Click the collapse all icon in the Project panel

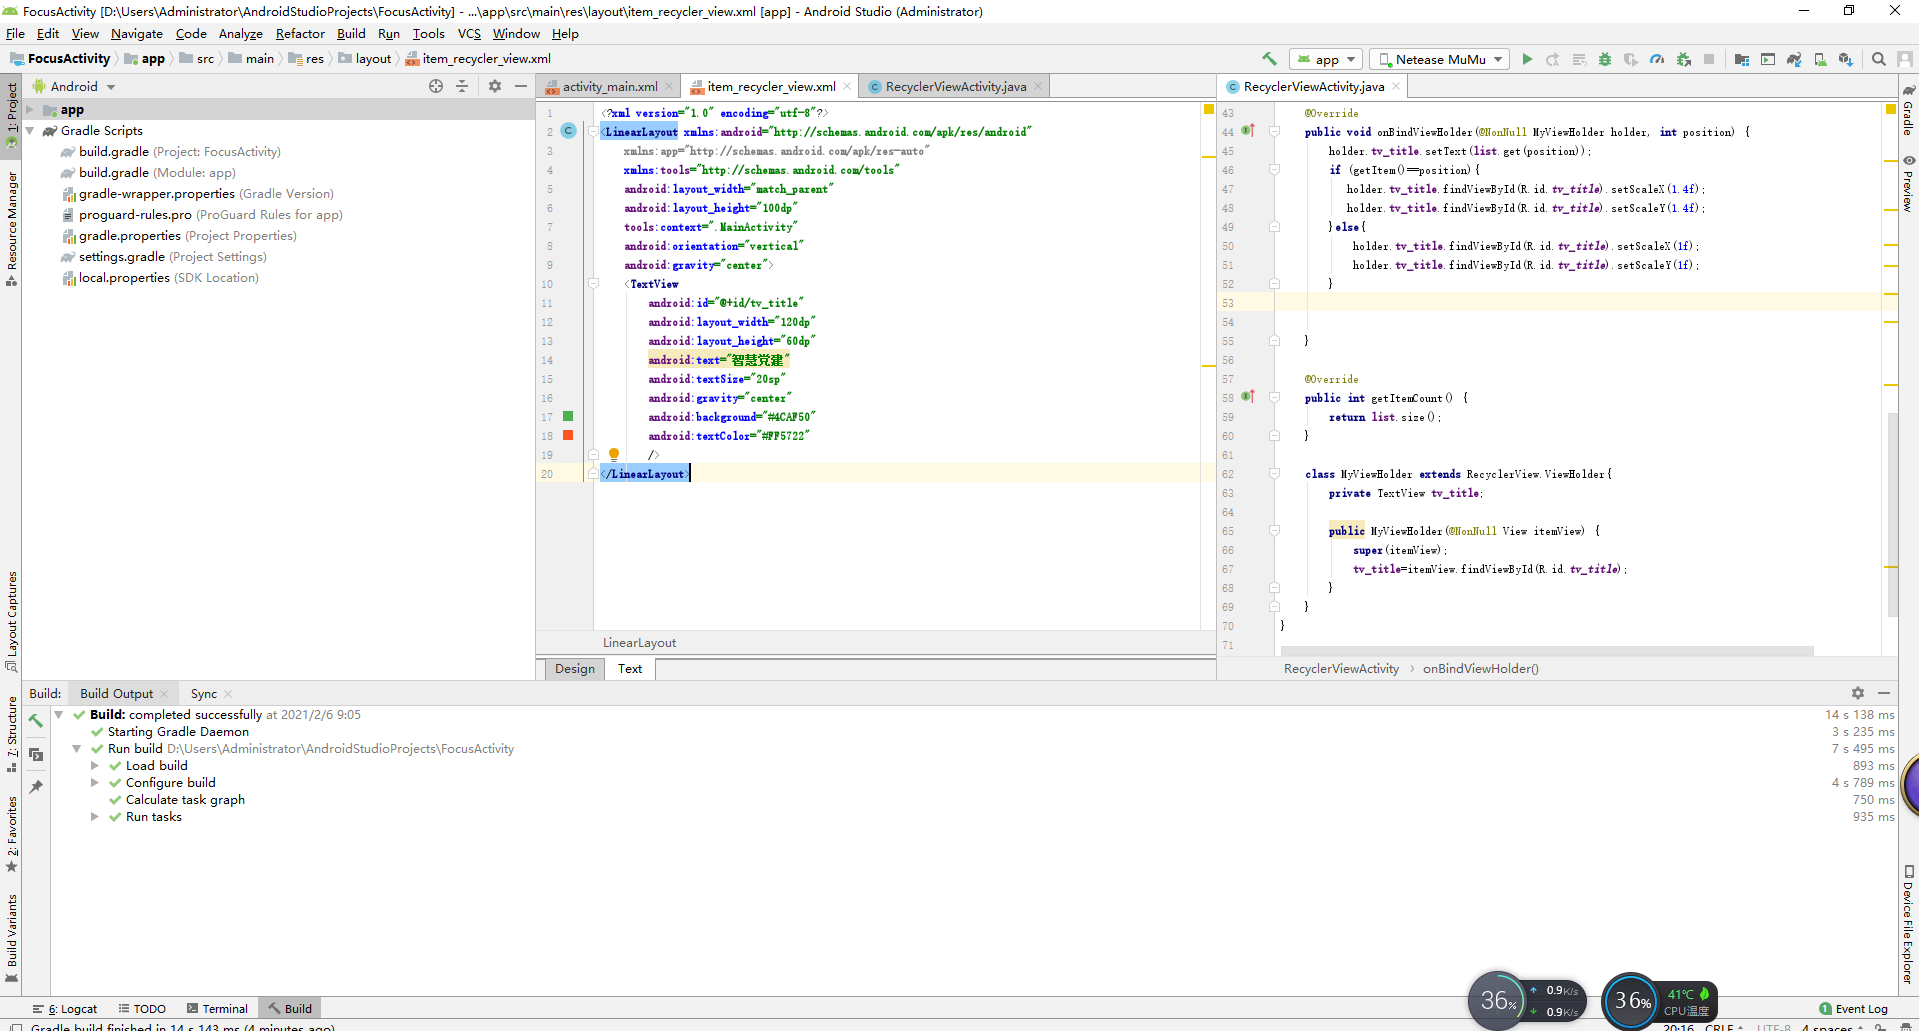coord(462,86)
